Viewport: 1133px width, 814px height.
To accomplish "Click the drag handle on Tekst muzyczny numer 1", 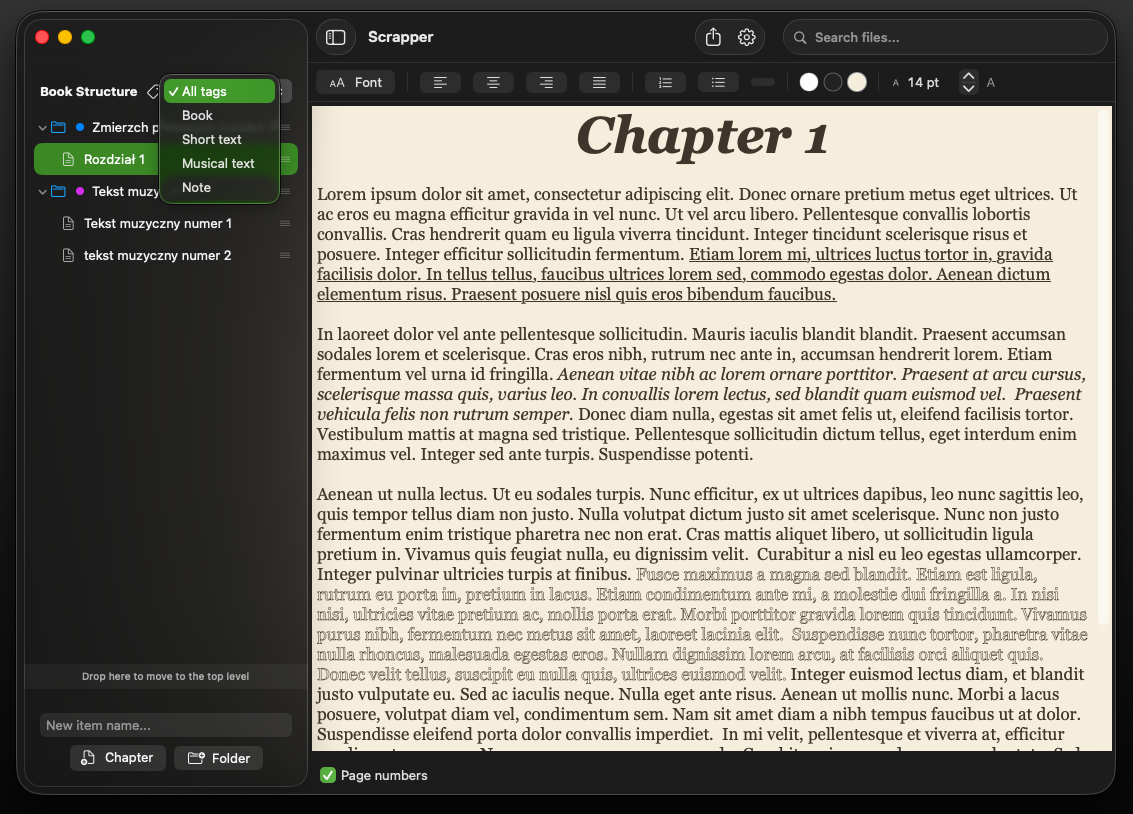I will click(x=285, y=224).
